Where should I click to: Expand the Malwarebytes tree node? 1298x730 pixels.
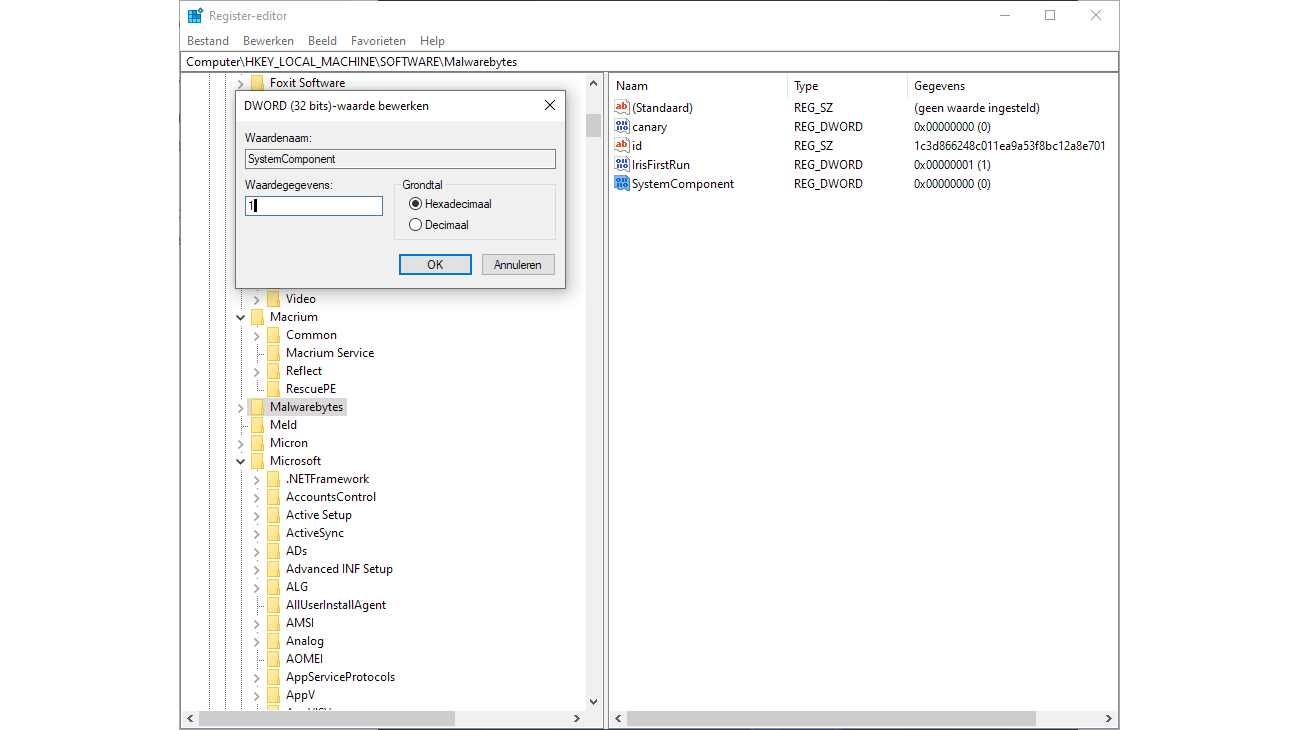240,407
